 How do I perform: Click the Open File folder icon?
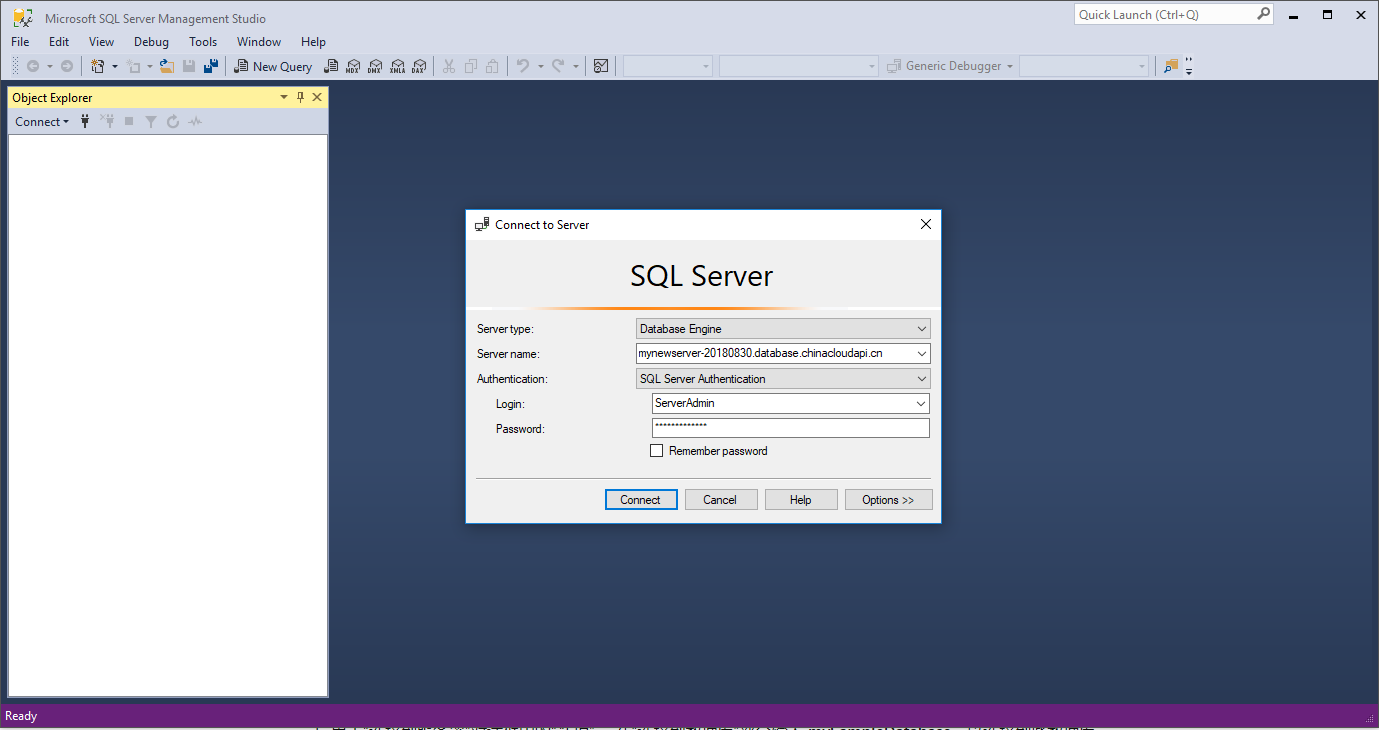pos(167,66)
